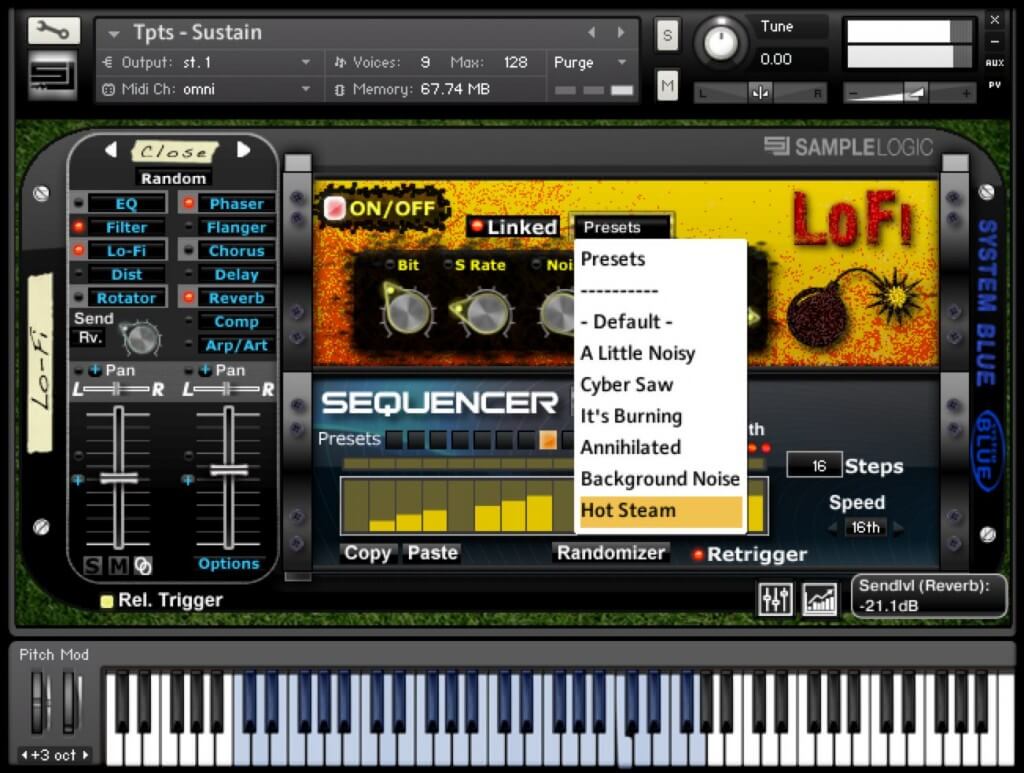Adjust the instrument output volume slider
The image size is (1024, 773).
point(916,94)
